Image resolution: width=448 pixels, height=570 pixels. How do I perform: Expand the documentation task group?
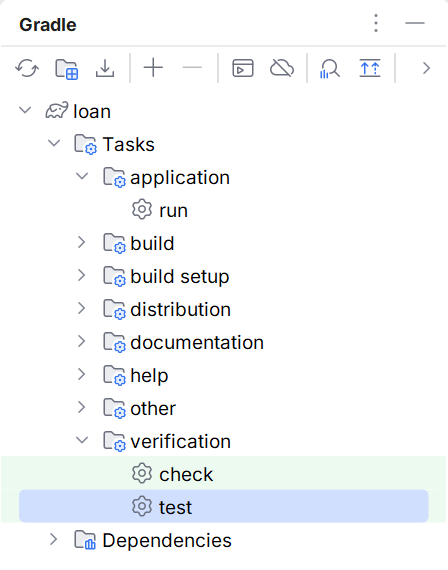pos(82,341)
